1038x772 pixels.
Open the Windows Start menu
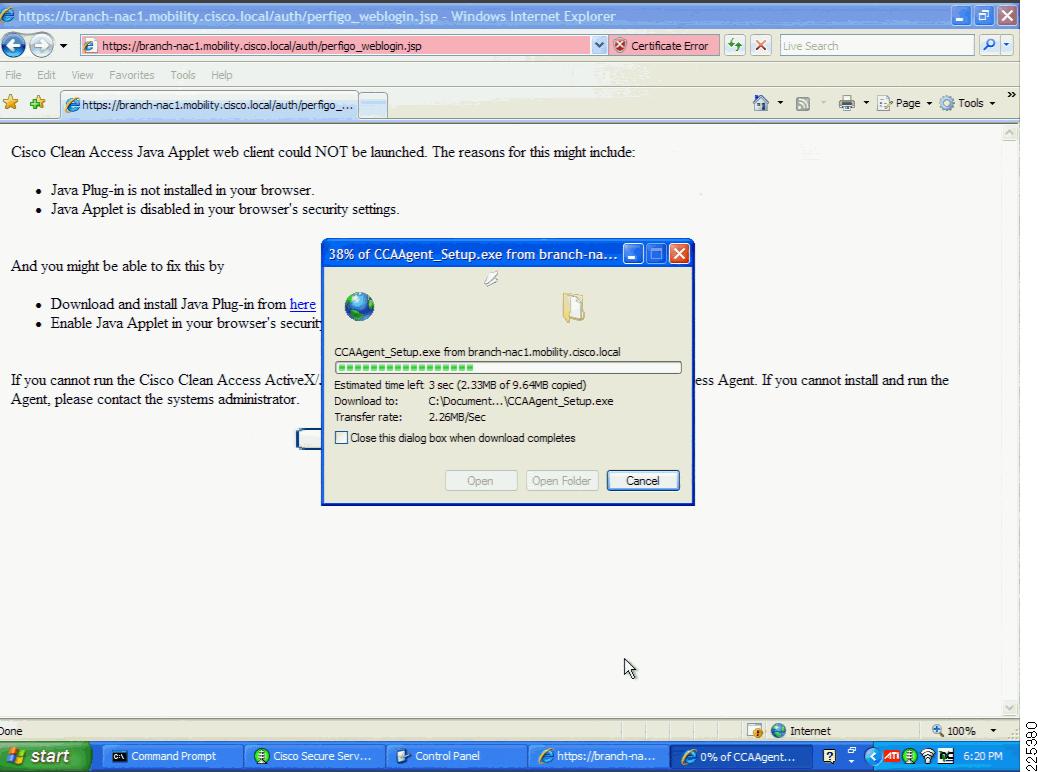(x=44, y=756)
